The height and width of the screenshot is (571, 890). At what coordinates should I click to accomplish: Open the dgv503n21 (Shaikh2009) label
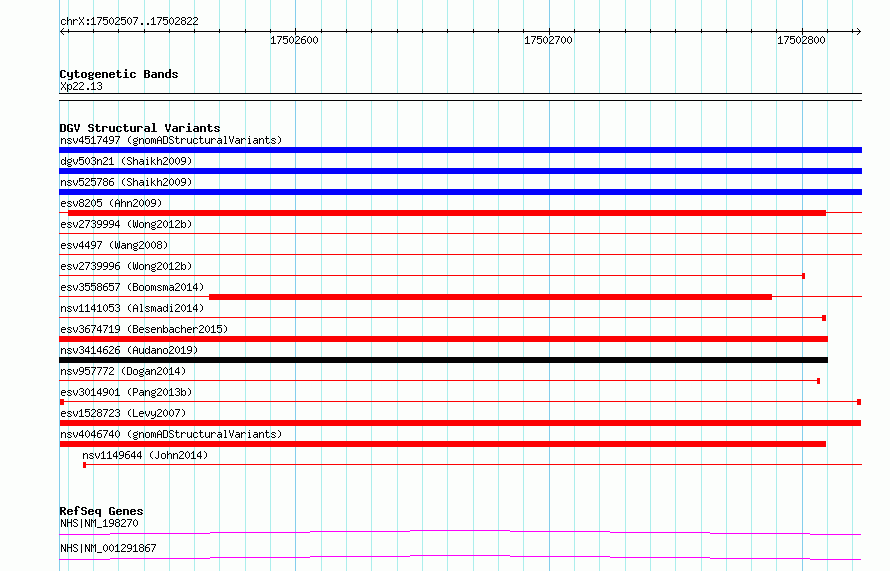[126, 161]
